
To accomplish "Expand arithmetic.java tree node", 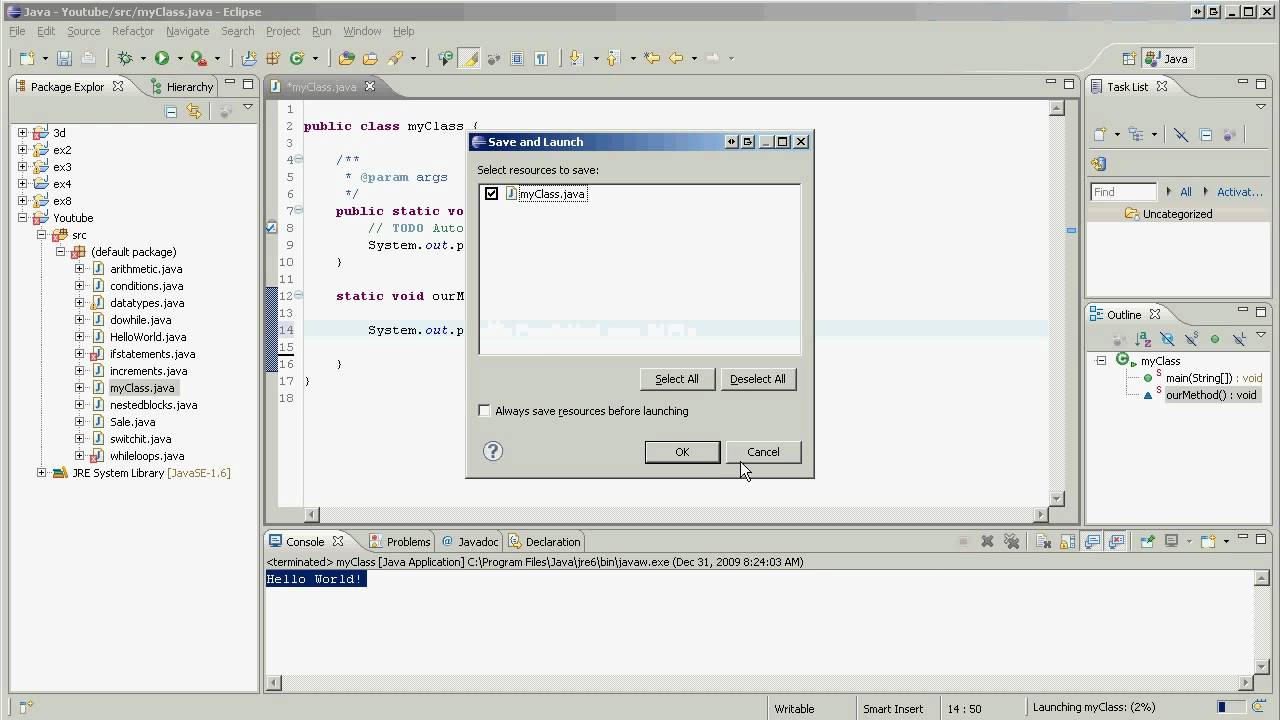I will tap(80, 269).
